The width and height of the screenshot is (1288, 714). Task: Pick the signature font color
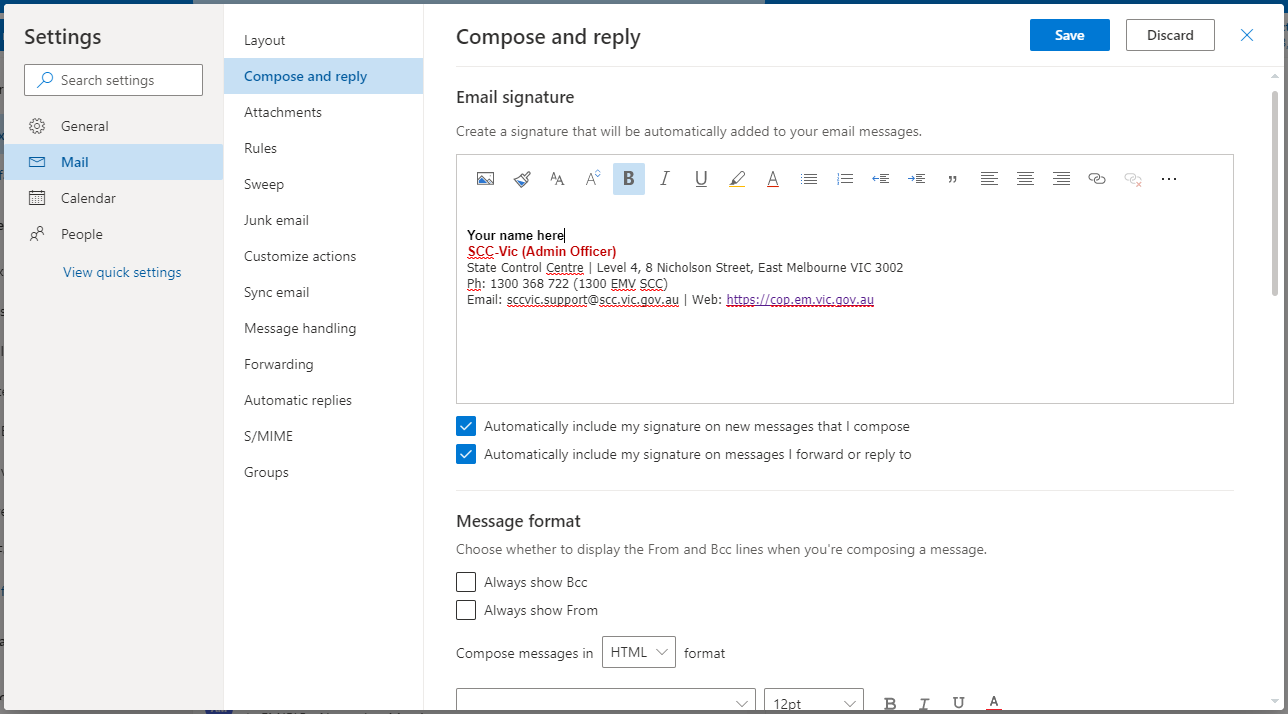point(773,179)
